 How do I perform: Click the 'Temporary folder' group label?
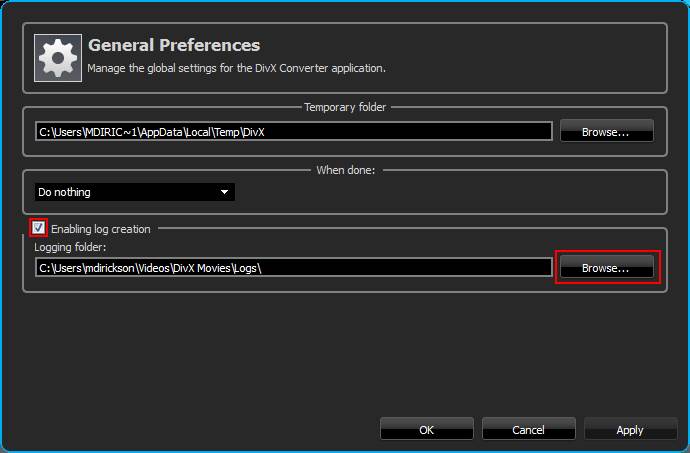[345, 107]
